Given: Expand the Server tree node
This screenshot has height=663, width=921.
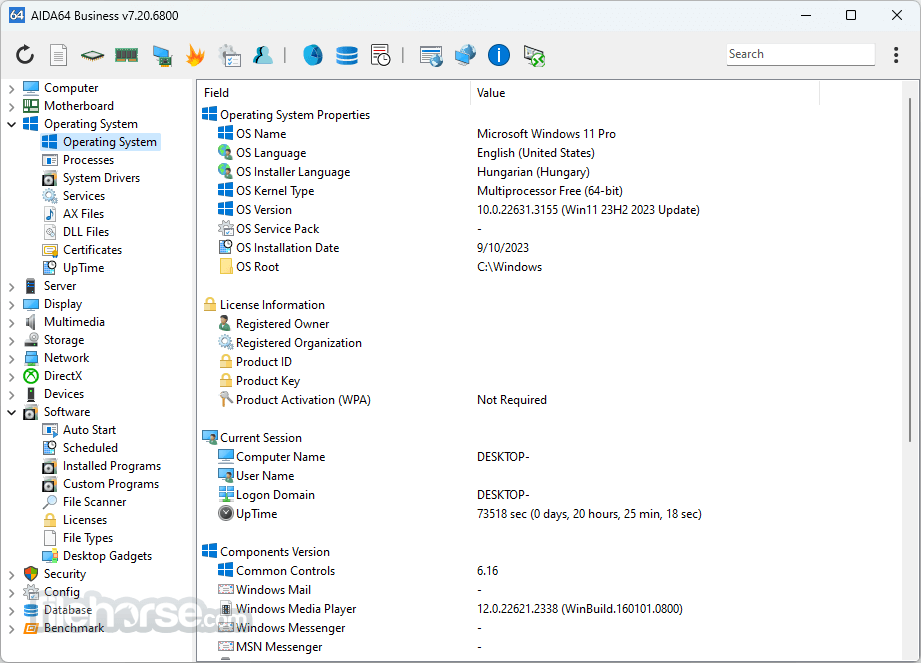Looking at the screenshot, I should point(12,287).
